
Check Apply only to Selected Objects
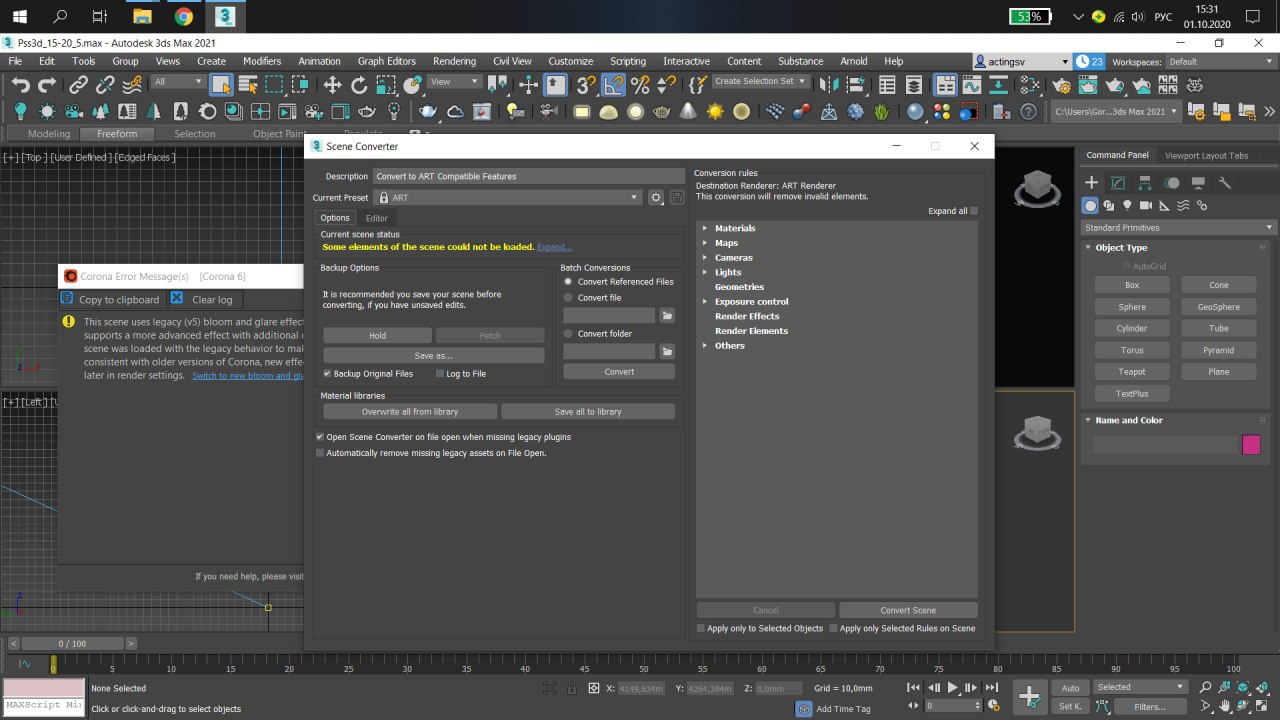point(700,628)
